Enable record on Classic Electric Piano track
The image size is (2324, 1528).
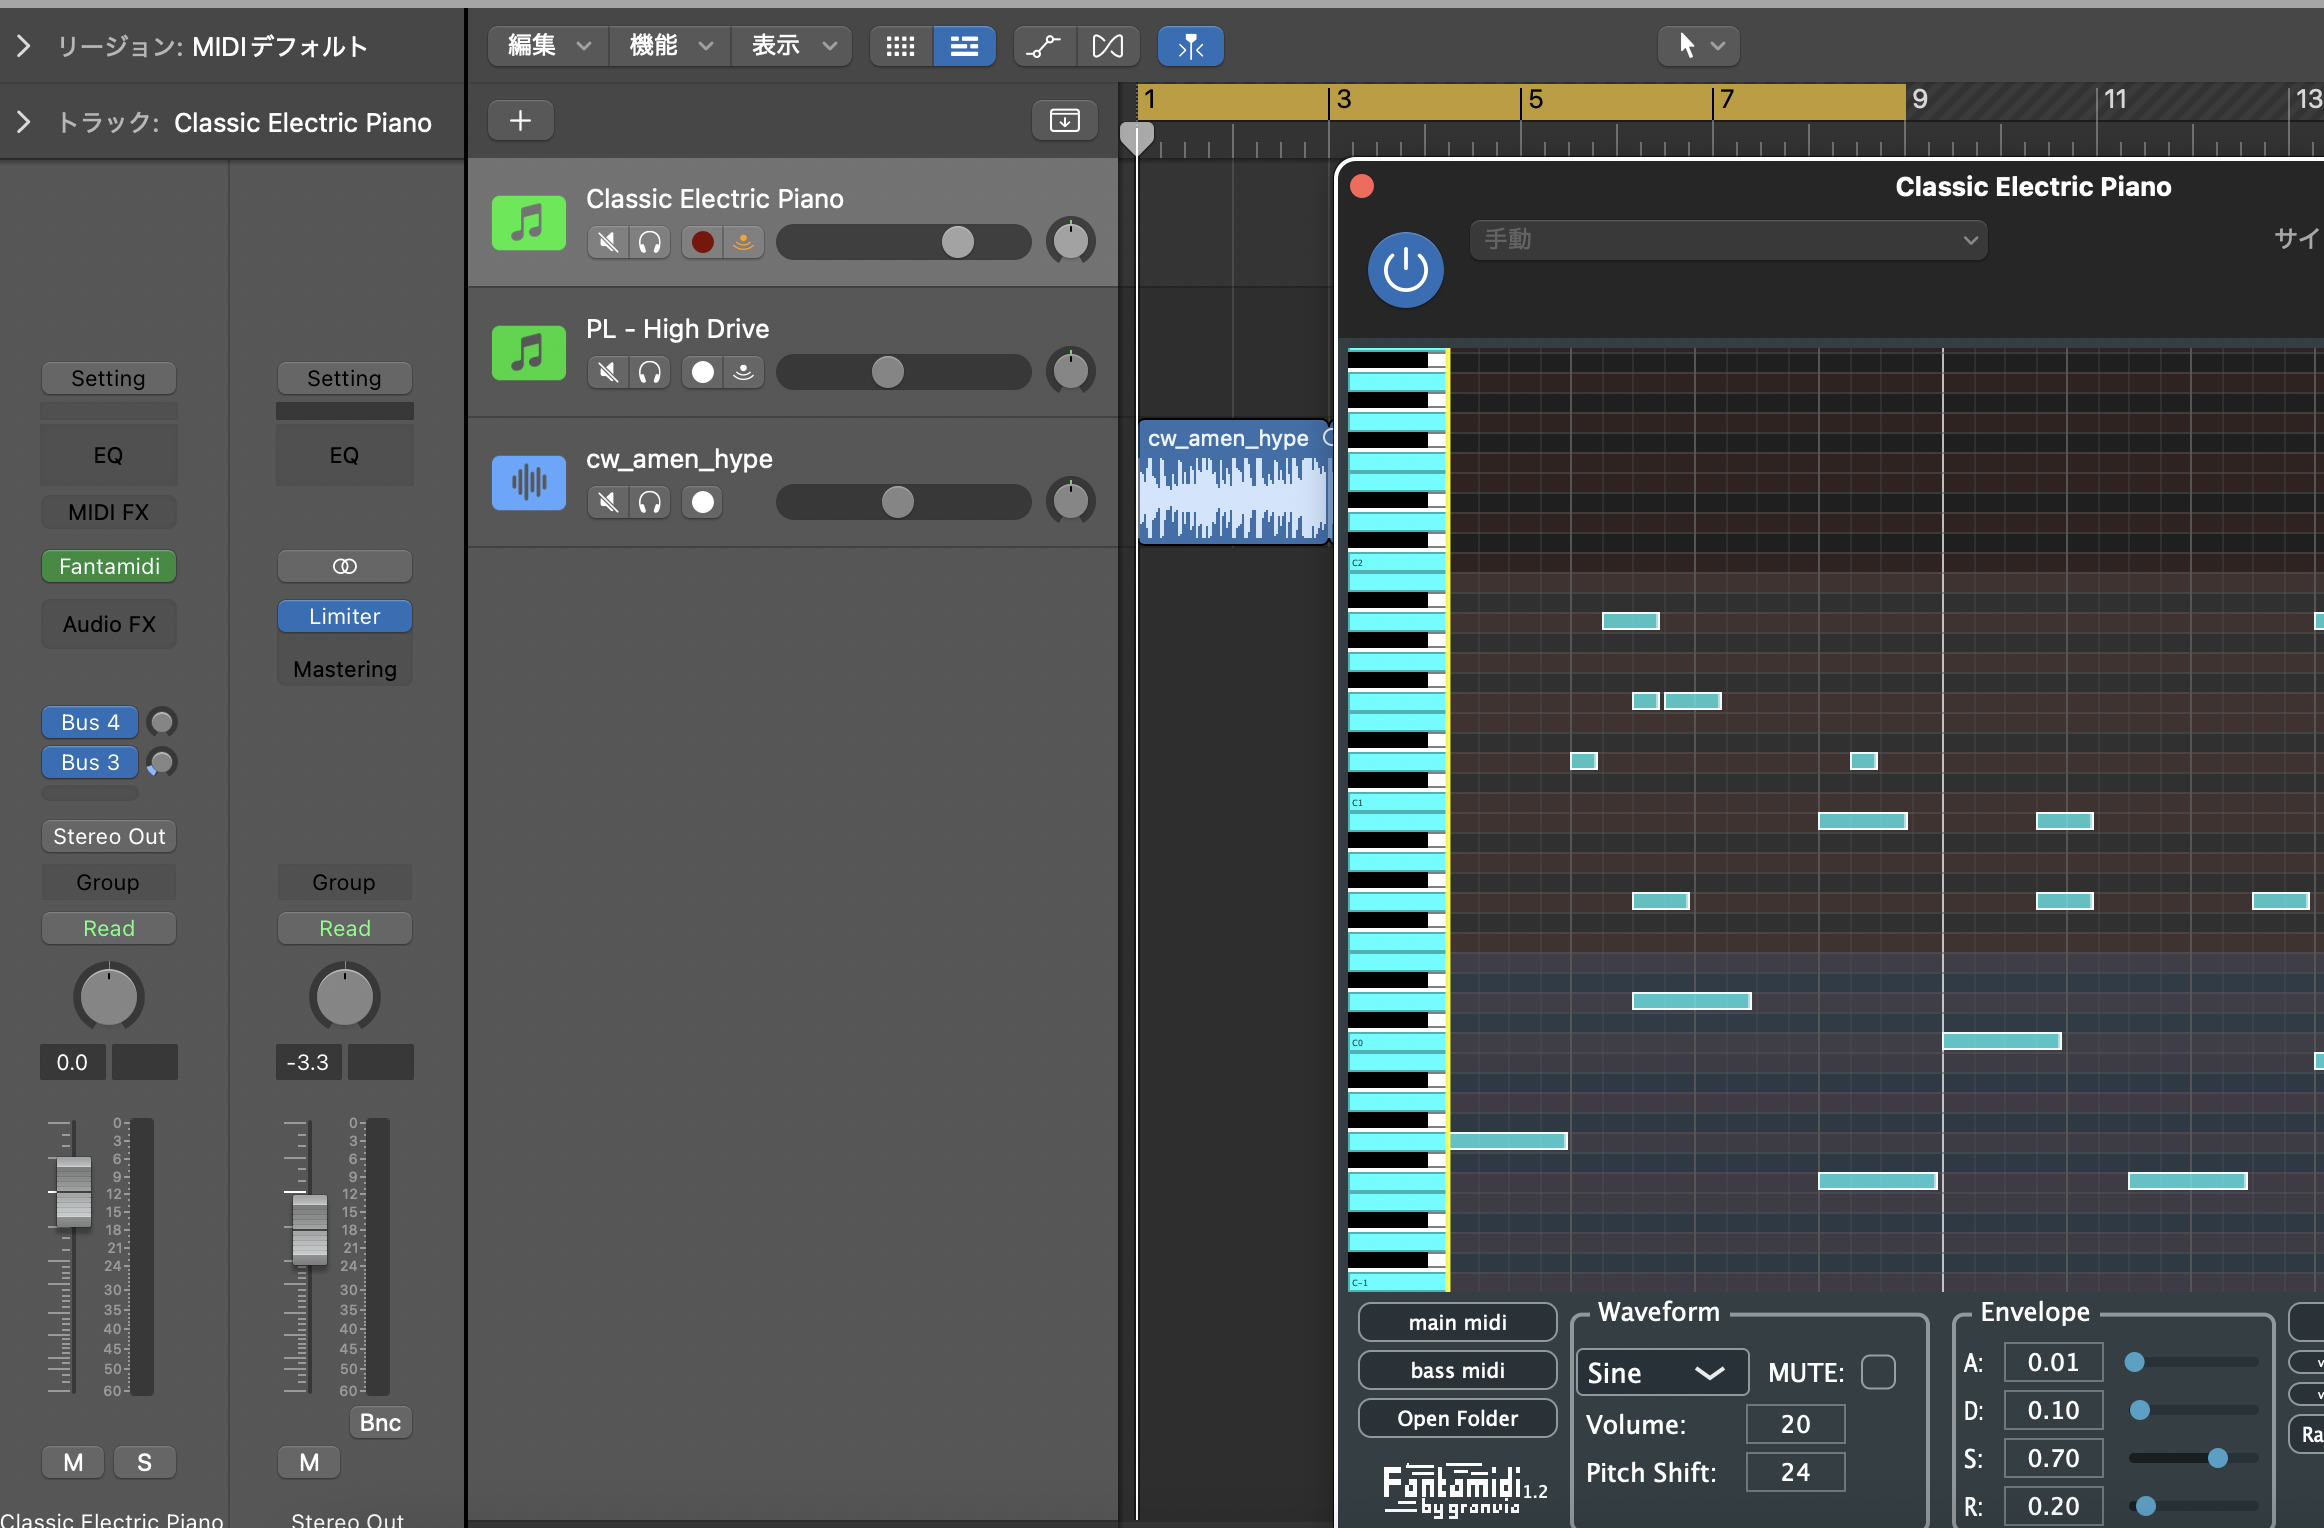click(x=702, y=242)
